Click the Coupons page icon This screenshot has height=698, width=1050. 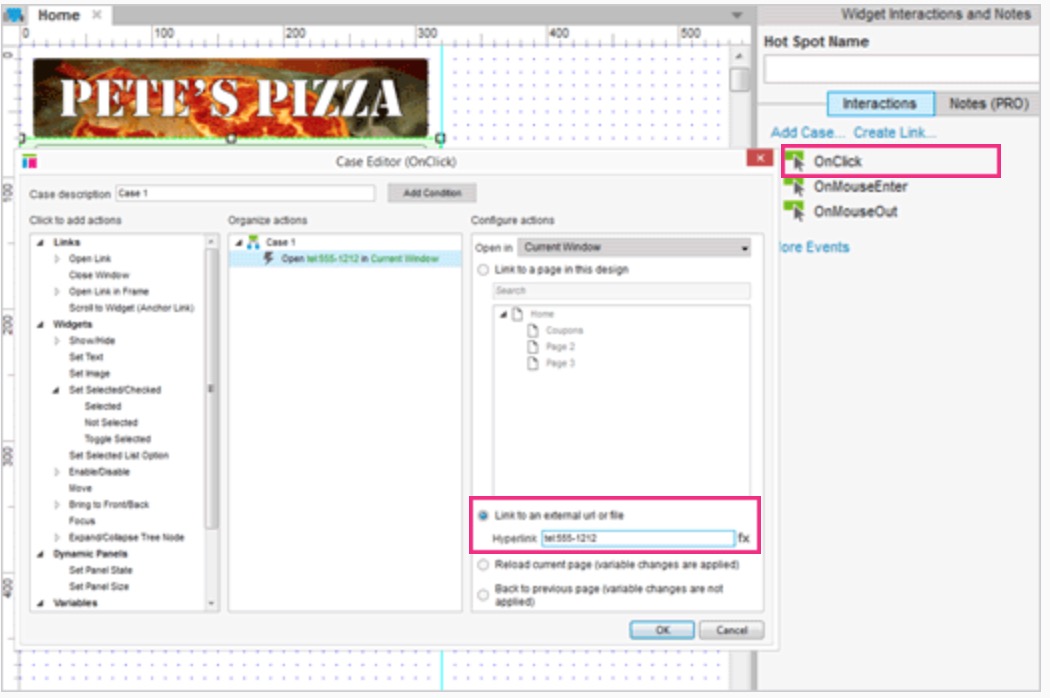tap(533, 330)
